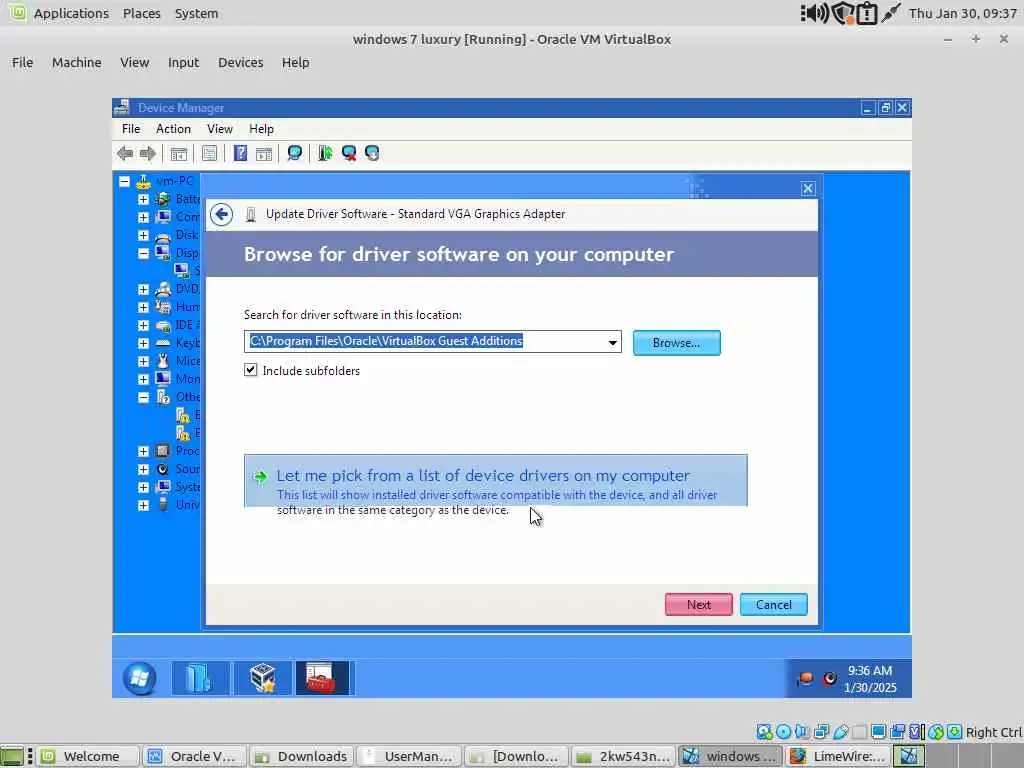Expand the DVD/CD-ROM drives tree node

click(x=143, y=289)
